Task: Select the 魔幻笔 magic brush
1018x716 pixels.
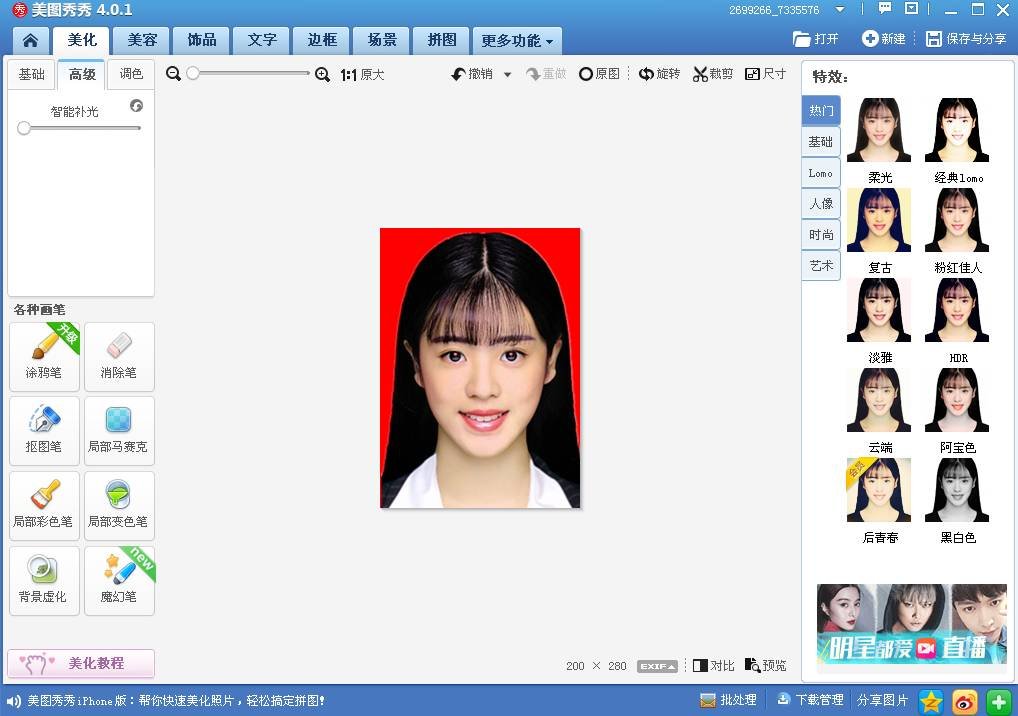Action: [119, 580]
